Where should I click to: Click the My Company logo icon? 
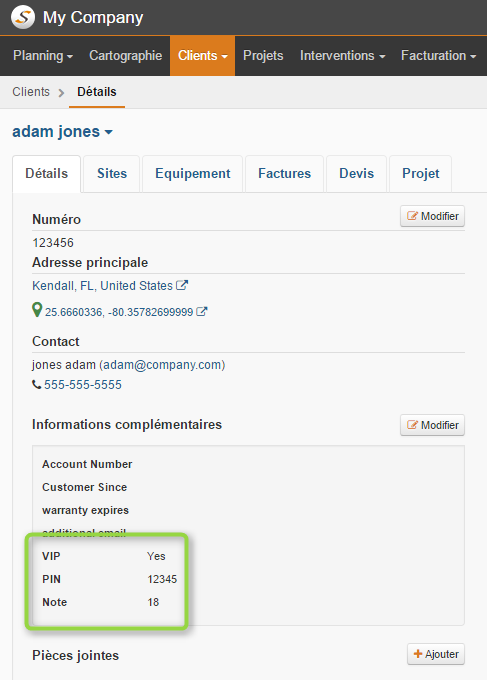click(23, 17)
